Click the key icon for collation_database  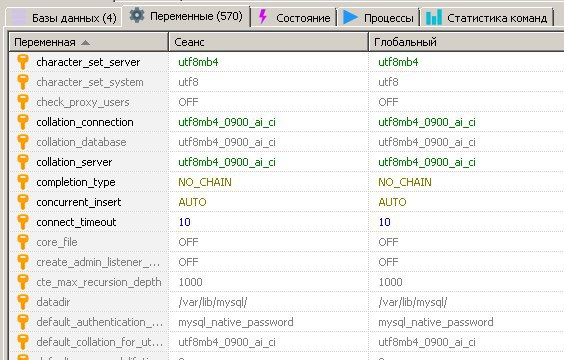[x=23, y=142]
